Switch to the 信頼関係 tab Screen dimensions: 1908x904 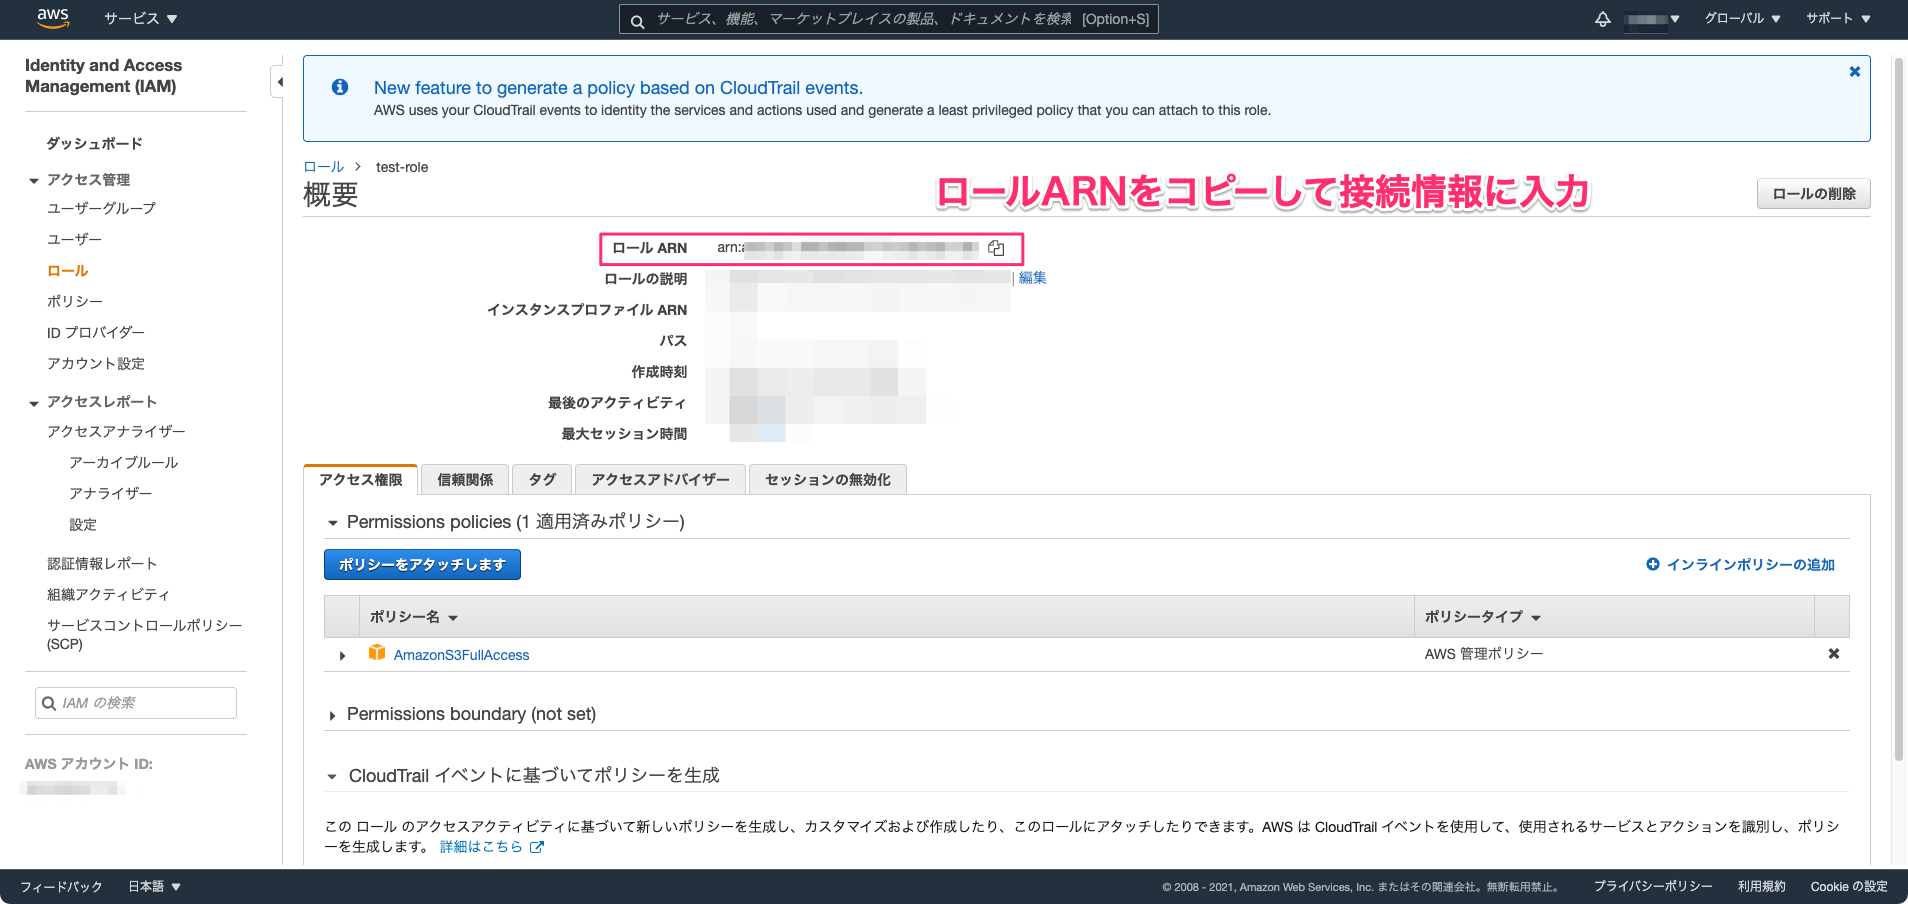pos(465,480)
